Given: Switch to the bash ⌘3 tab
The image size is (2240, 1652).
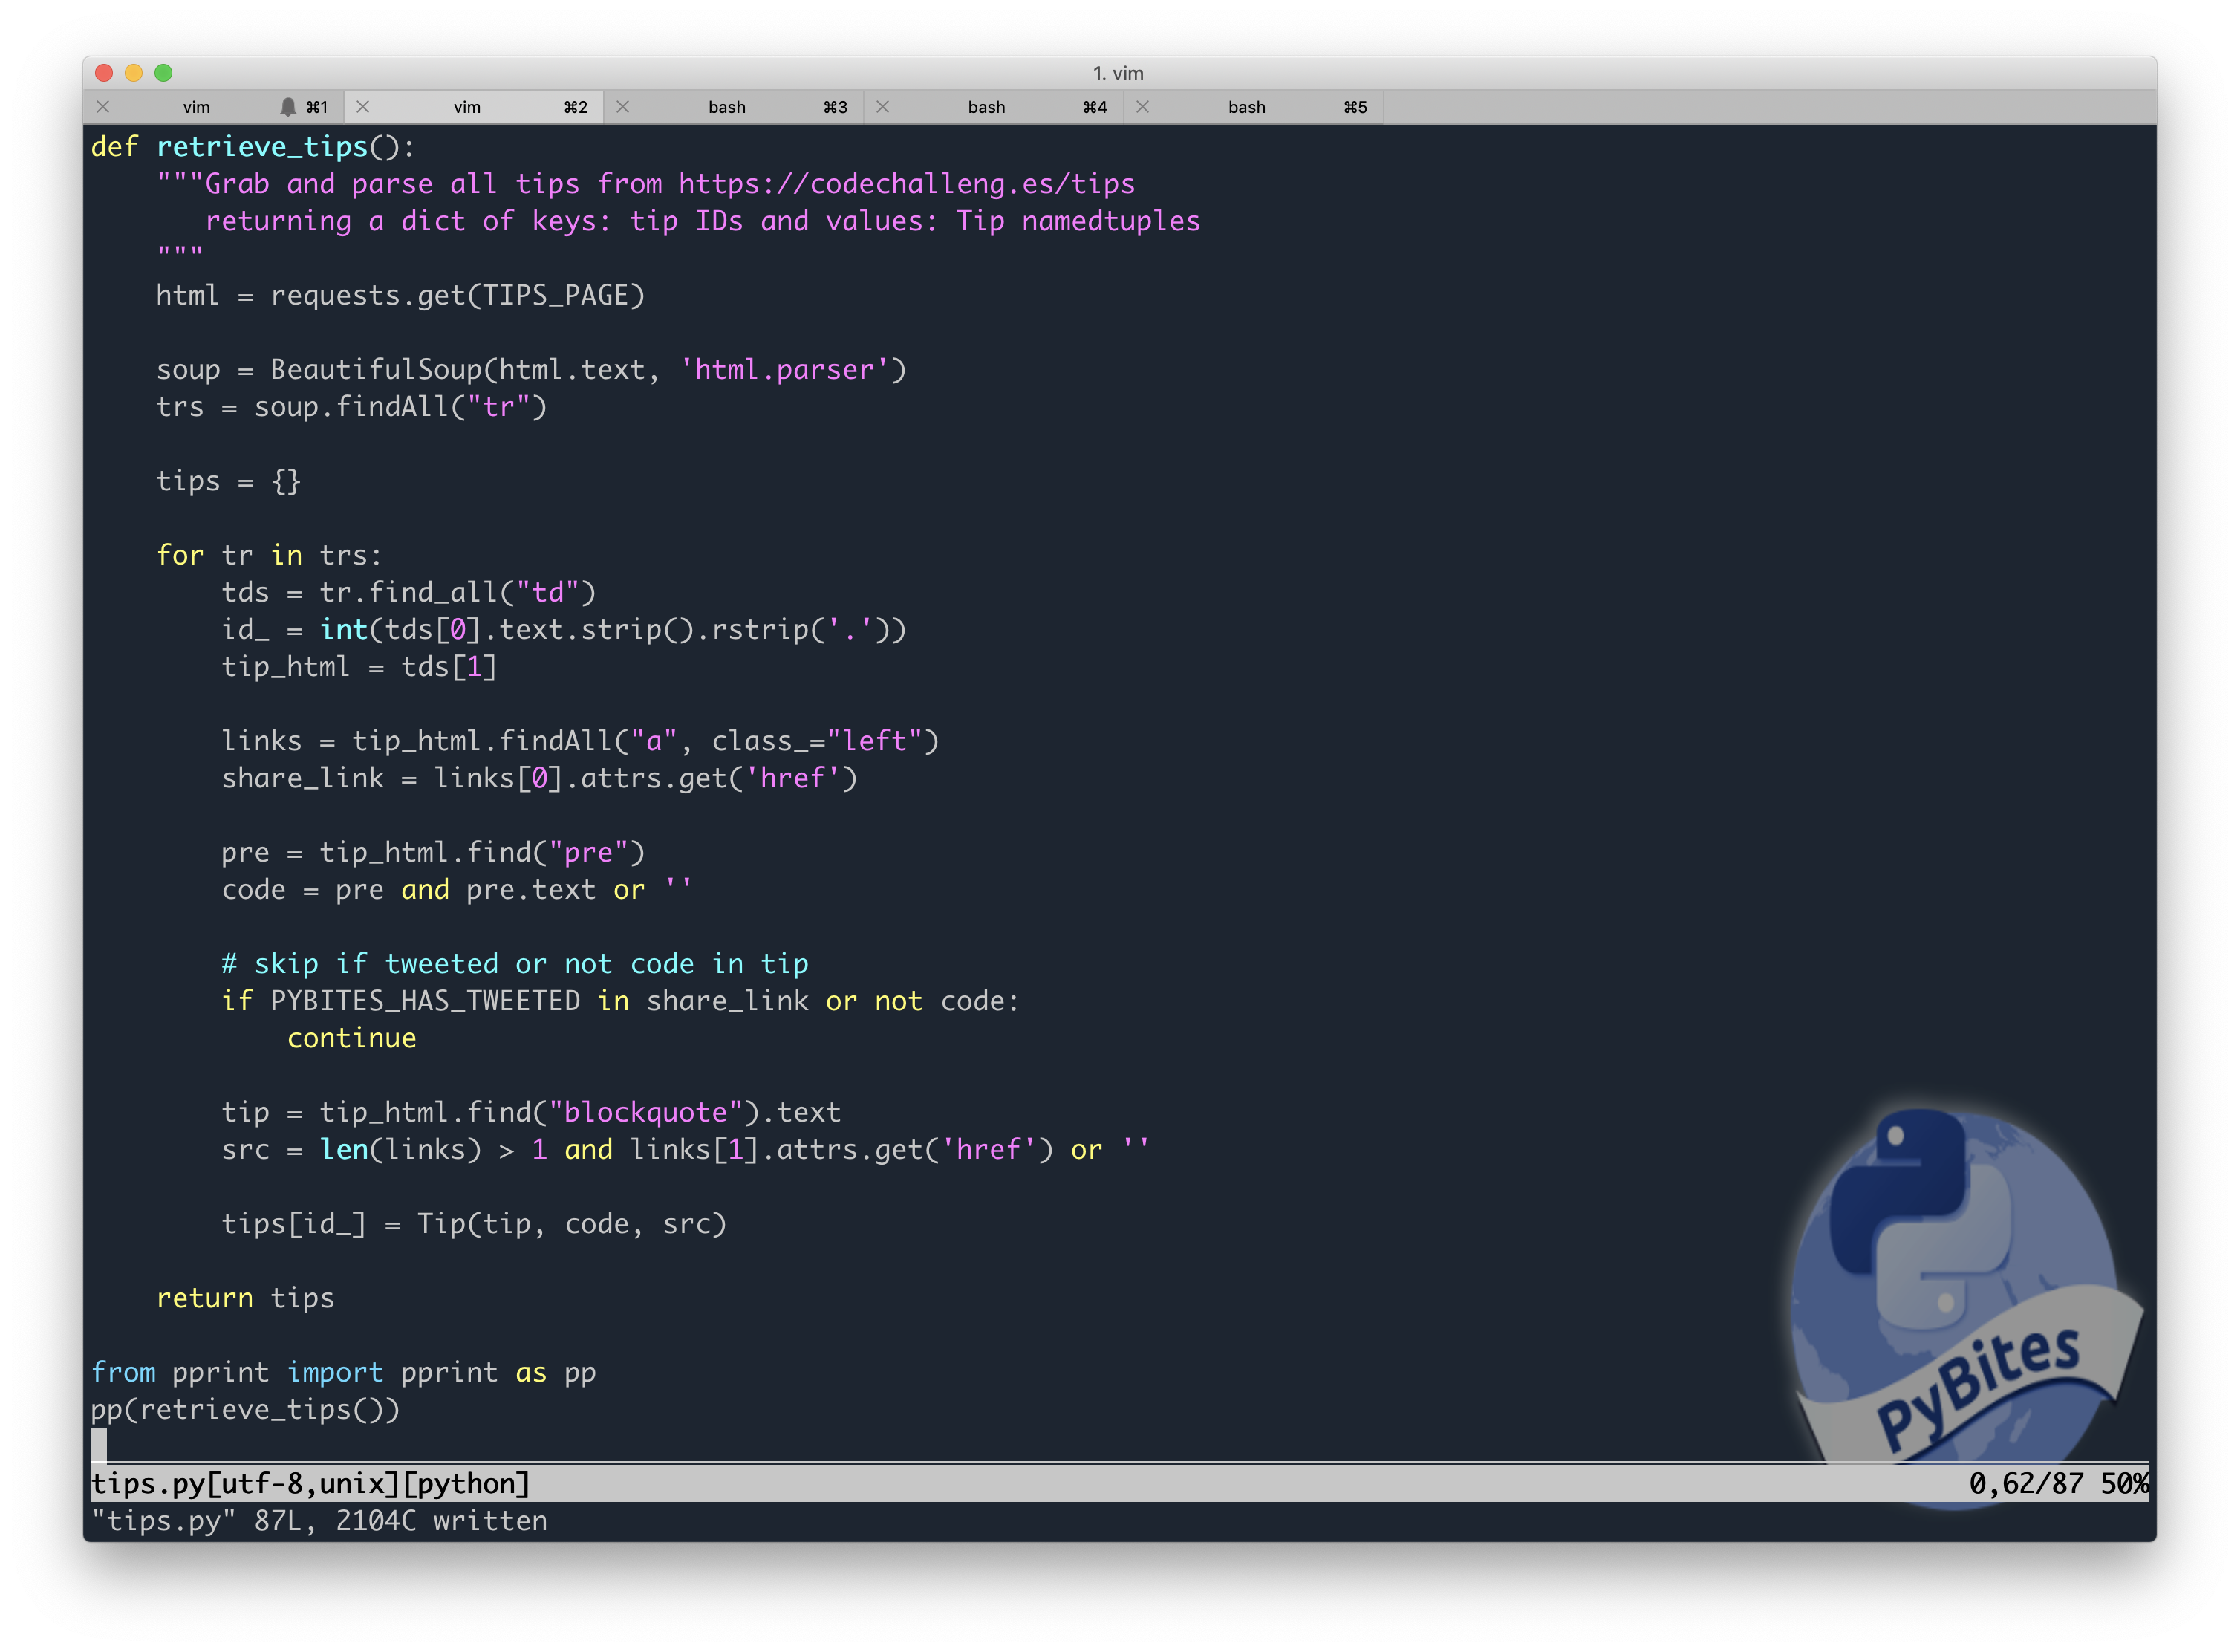Looking at the screenshot, I should (727, 107).
